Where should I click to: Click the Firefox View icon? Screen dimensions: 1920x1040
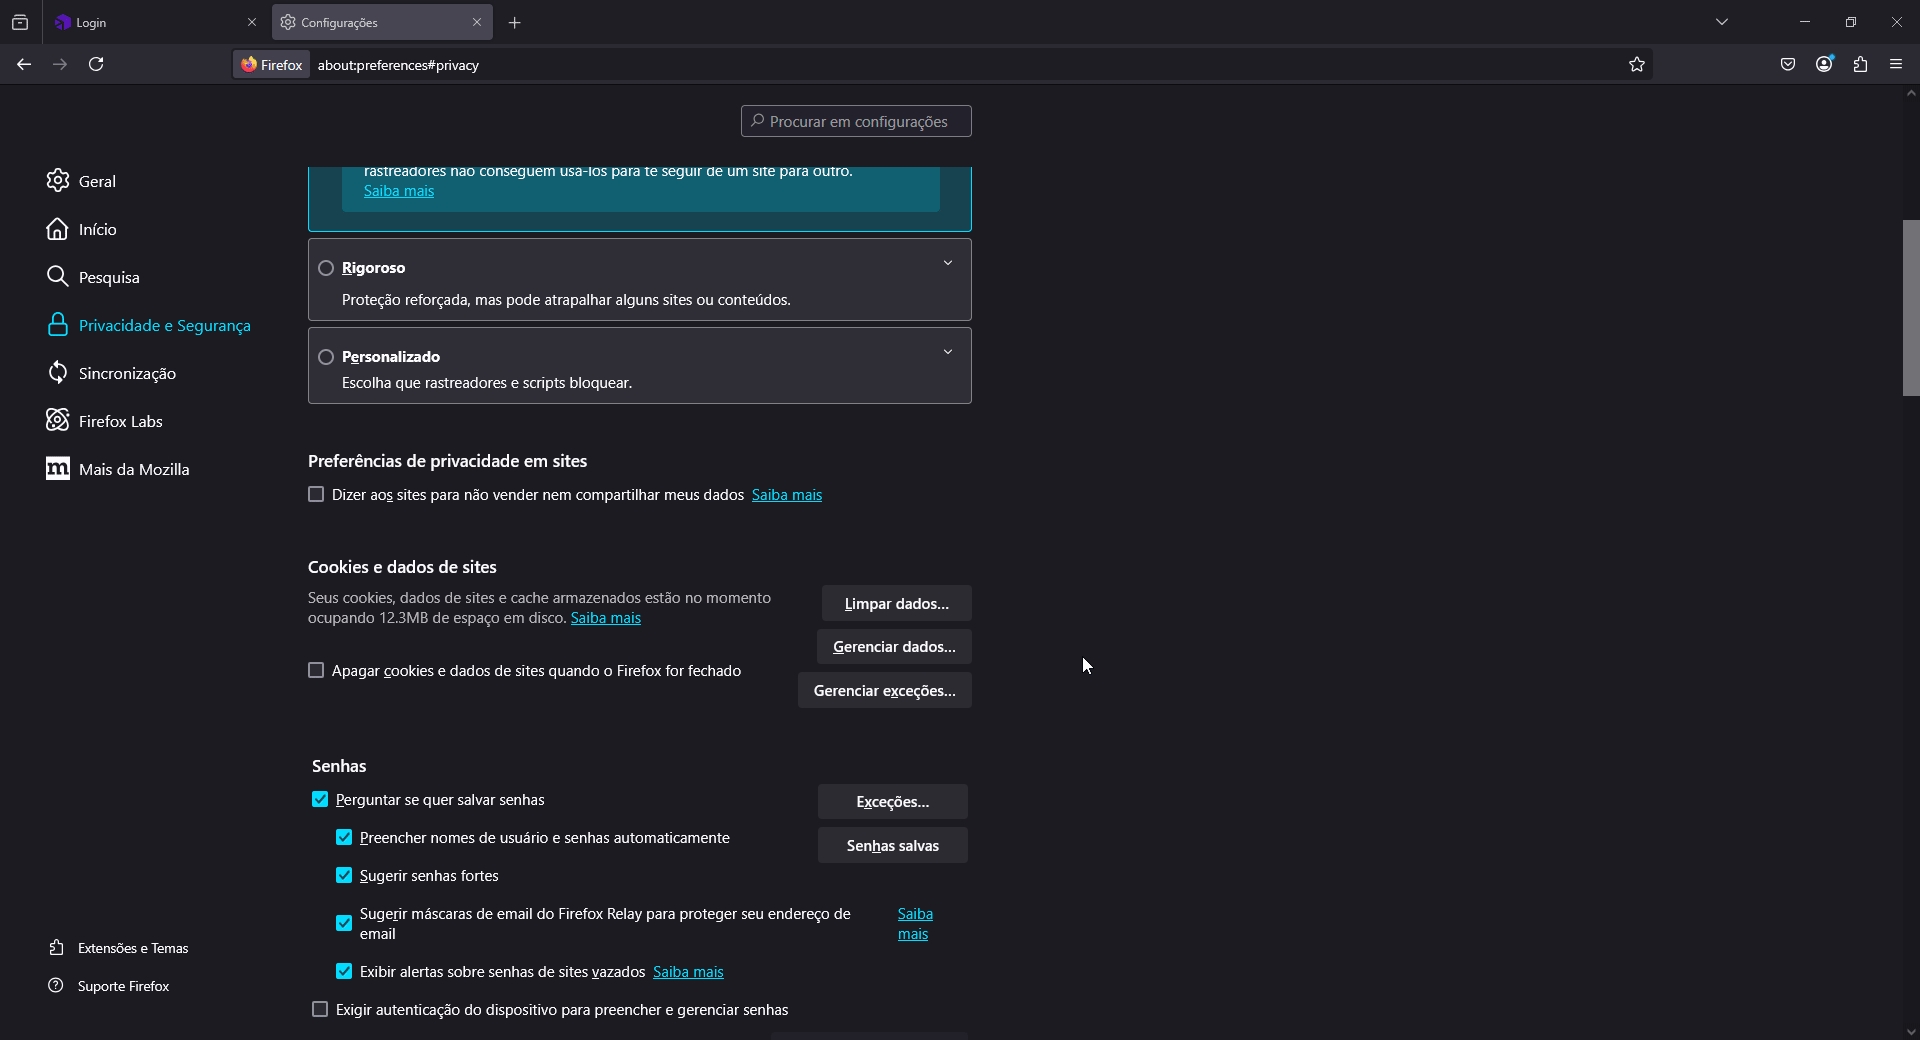pos(20,22)
